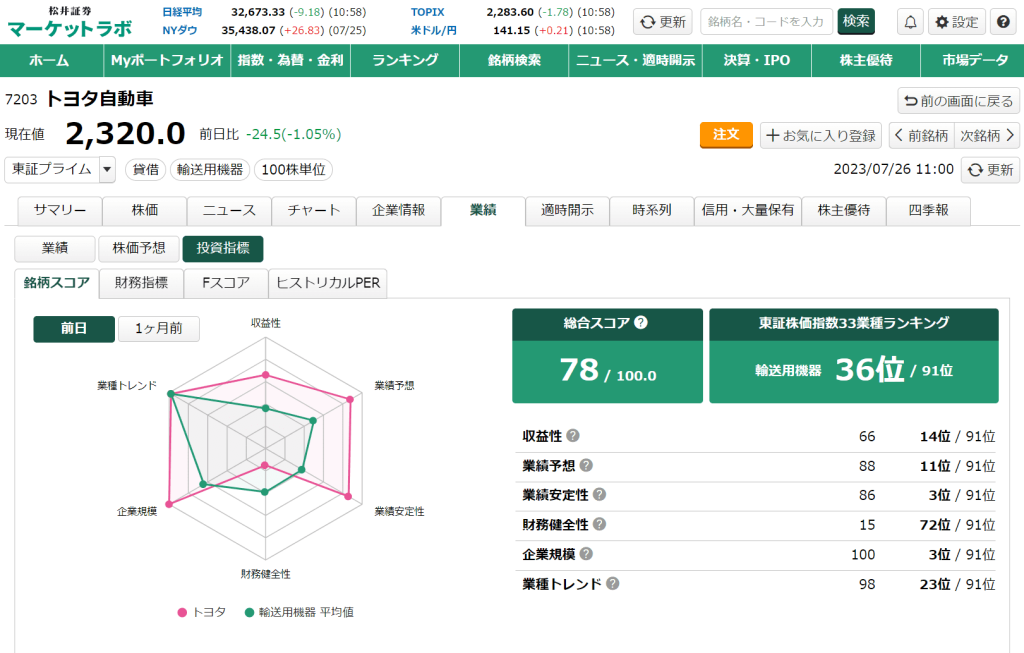Image resolution: width=1024 pixels, height=653 pixels.
Task: Open the Fスコア tab
Action: click(226, 283)
